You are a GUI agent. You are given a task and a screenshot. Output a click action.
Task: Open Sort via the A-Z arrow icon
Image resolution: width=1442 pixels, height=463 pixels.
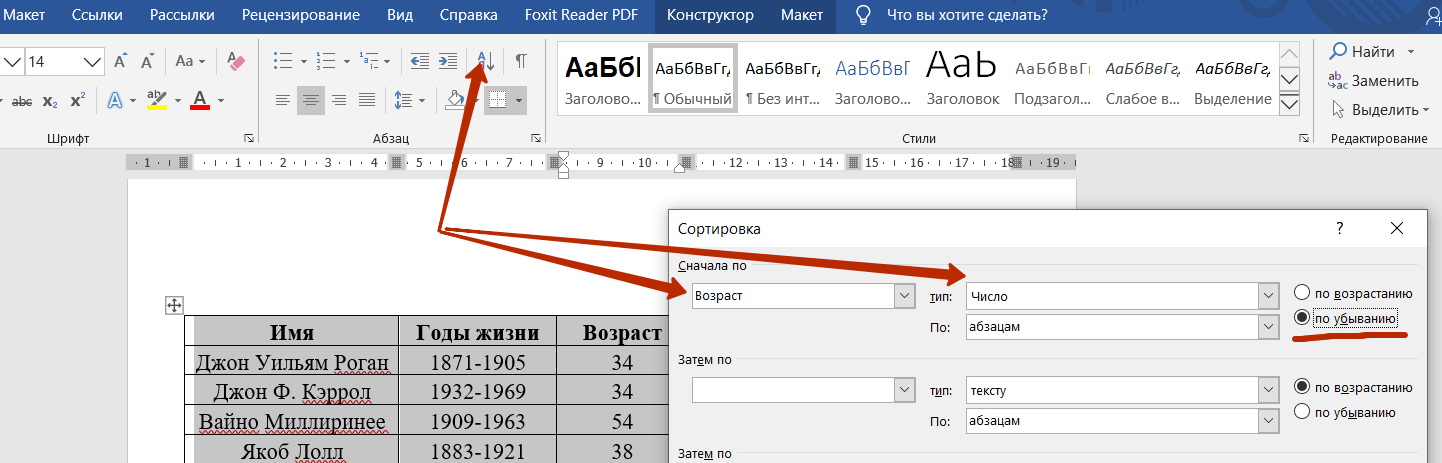coord(486,61)
